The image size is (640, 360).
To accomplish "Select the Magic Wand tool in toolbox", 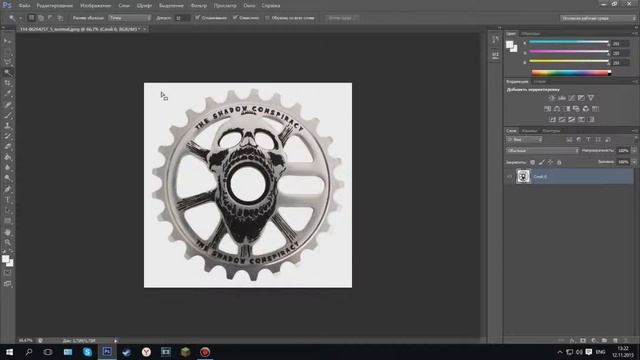I will tap(7, 73).
